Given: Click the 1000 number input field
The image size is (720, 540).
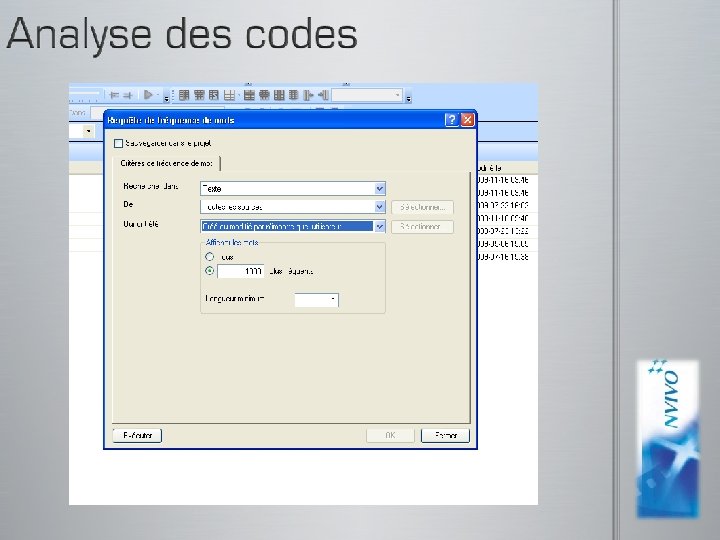Looking at the screenshot, I should pos(241,271).
